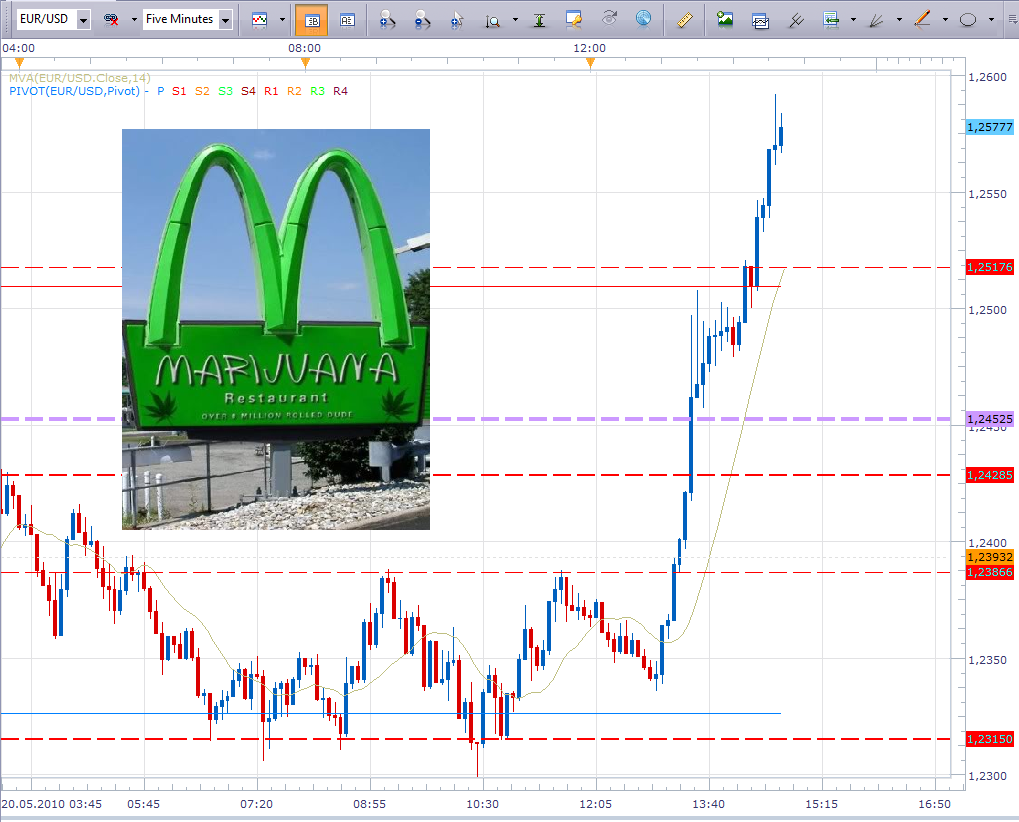
Task: Open the toolbar overflow options at far right
Action: 1012,19
